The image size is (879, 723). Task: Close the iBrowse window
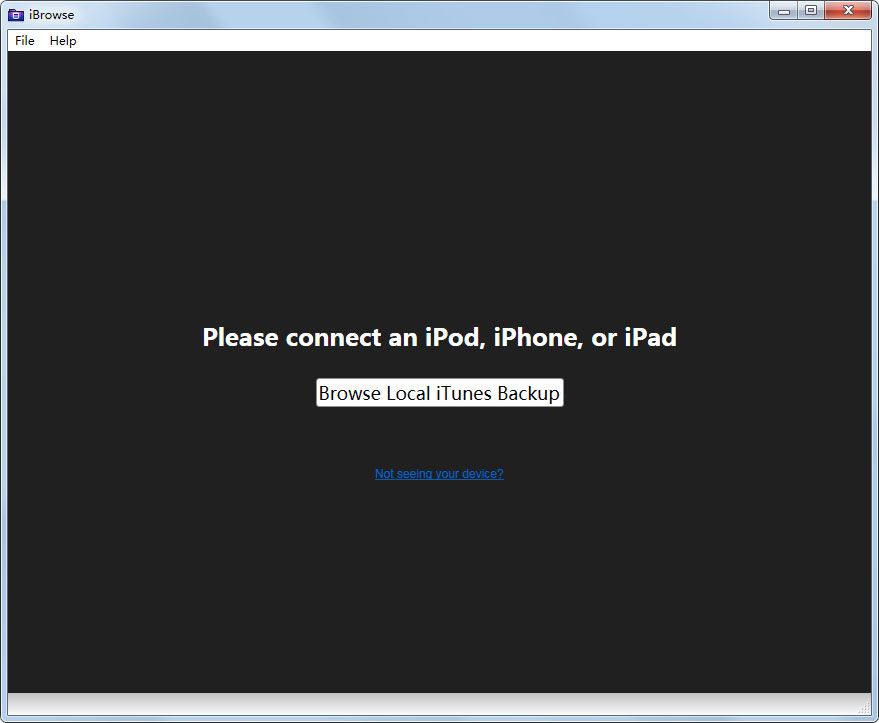pyautogui.click(x=848, y=11)
